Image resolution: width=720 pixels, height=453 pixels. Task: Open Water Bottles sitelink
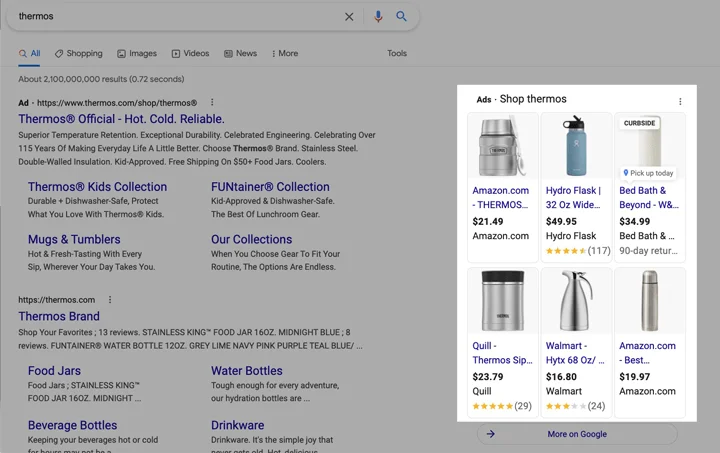tap(247, 371)
